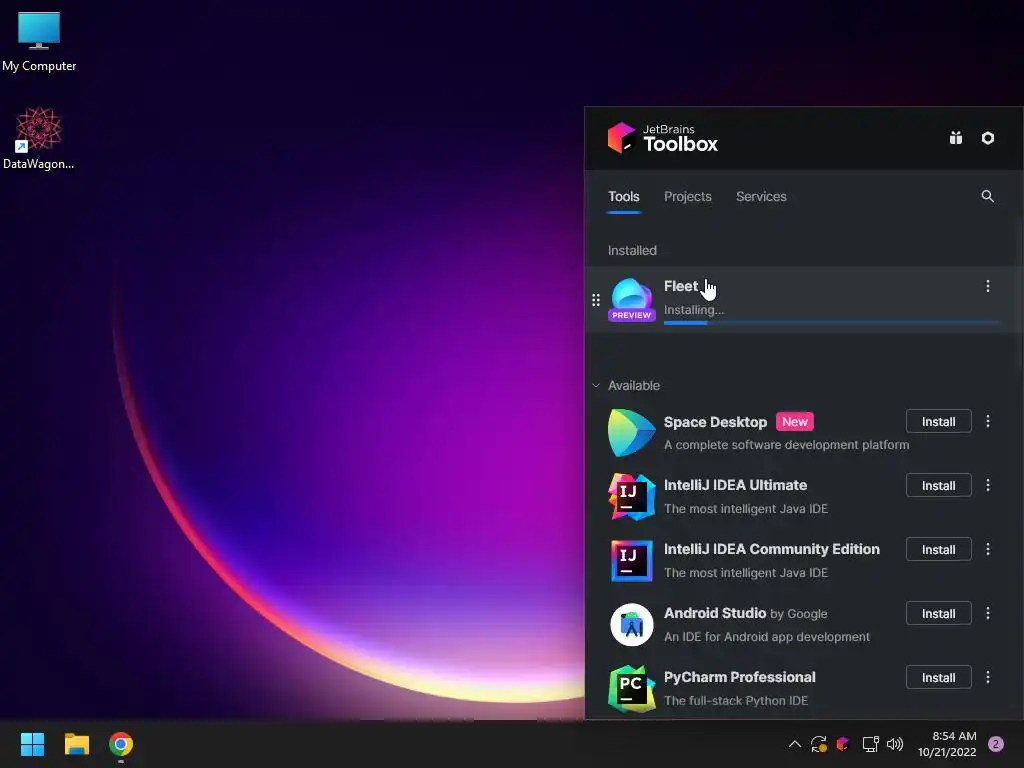Open the options menu for Android Studio

coord(987,613)
